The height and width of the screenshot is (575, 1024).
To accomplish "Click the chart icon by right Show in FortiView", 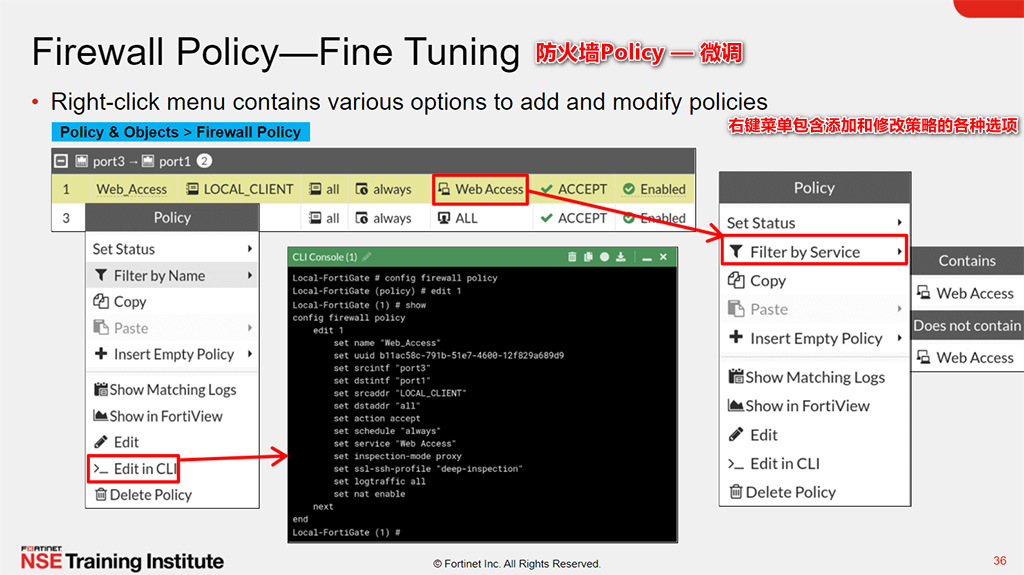I will click(x=736, y=405).
